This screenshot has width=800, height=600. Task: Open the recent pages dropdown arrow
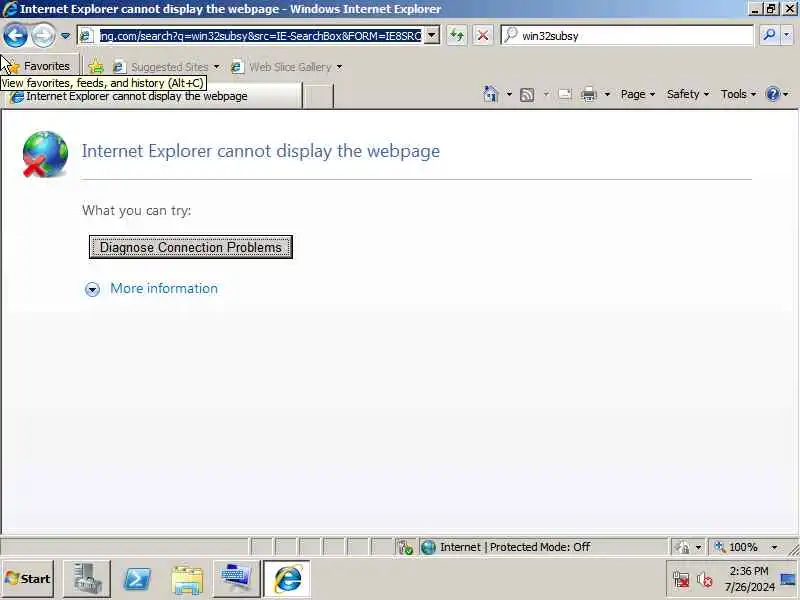(65, 36)
